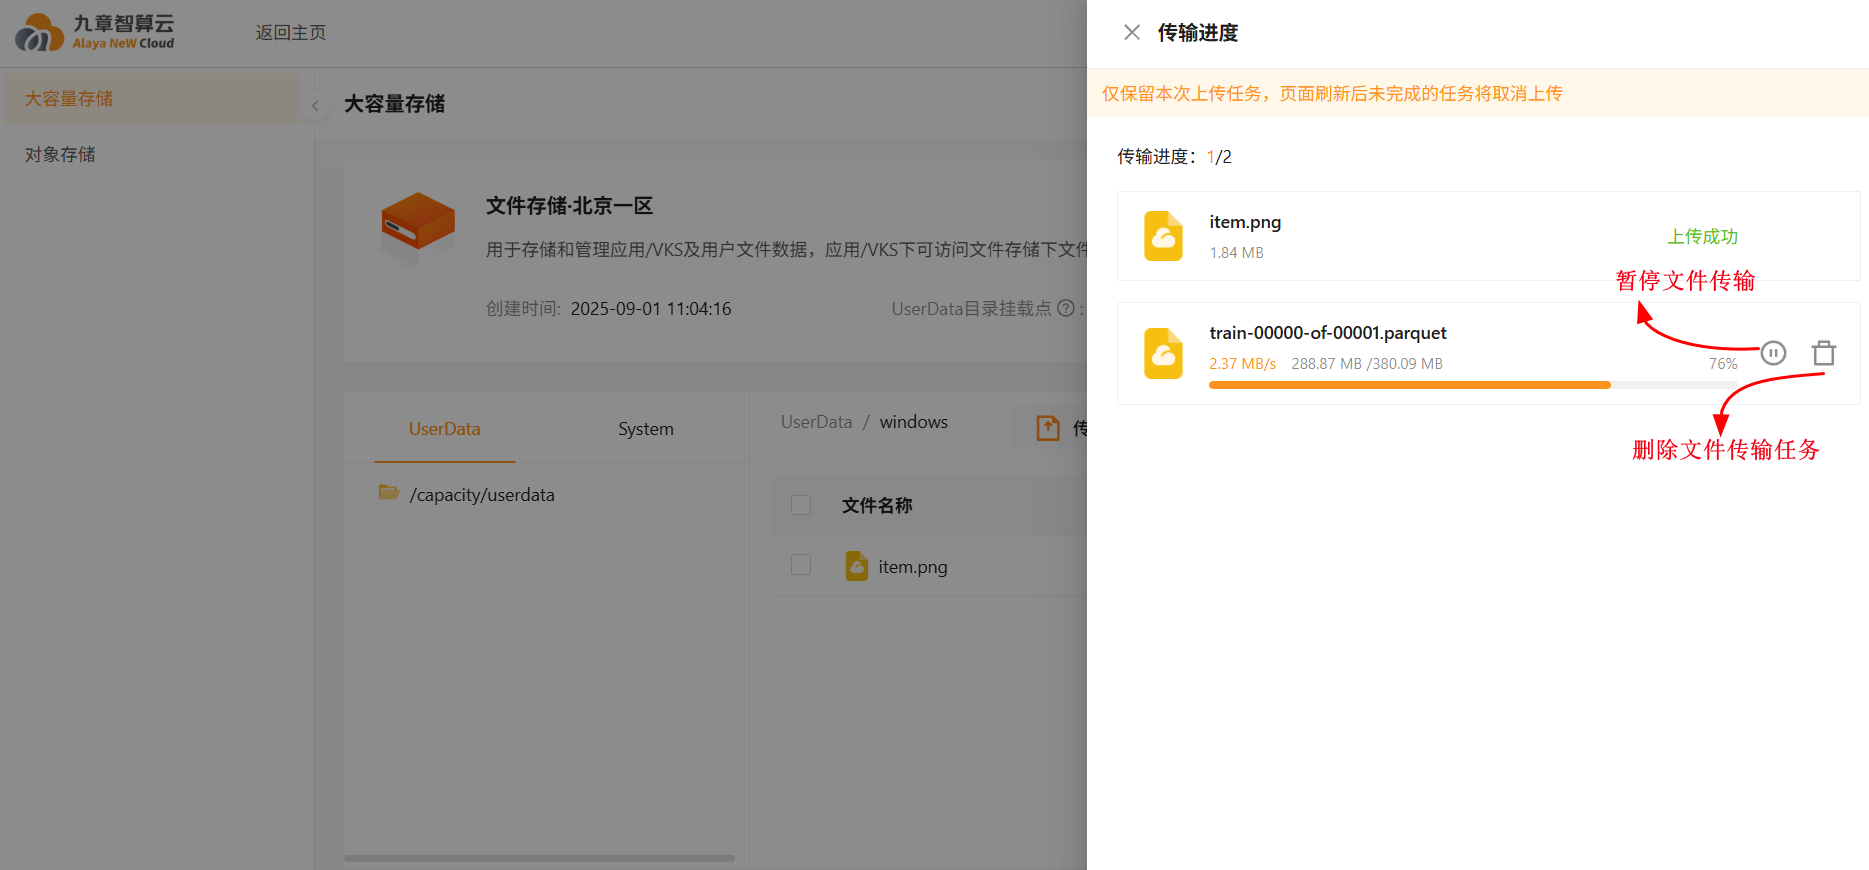Image resolution: width=1869 pixels, height=870 pixels.
Task: Pause the train parquet file upload
Action: [x=1772, y=353]
